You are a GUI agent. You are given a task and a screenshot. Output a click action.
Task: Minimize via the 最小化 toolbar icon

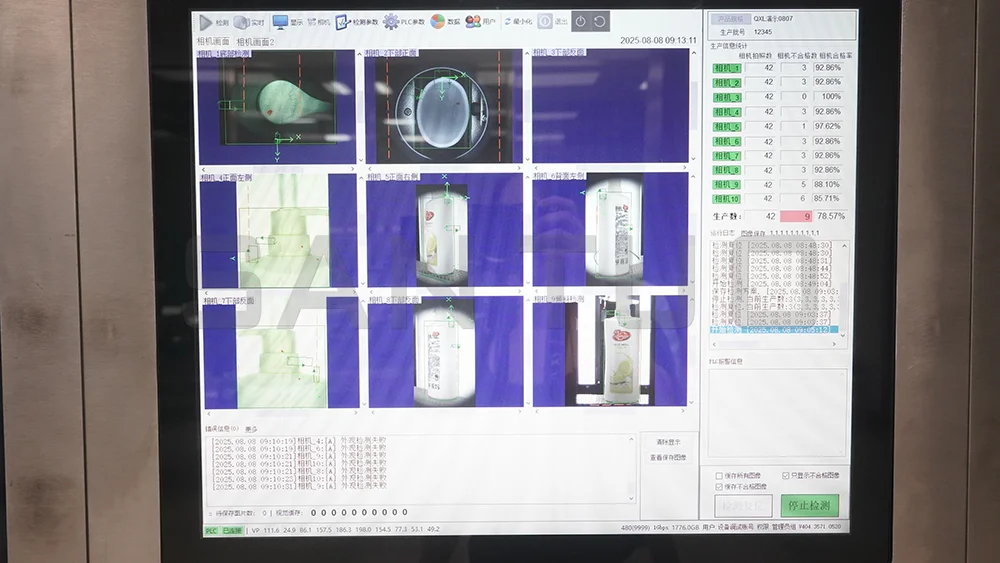tap(508, 22)
